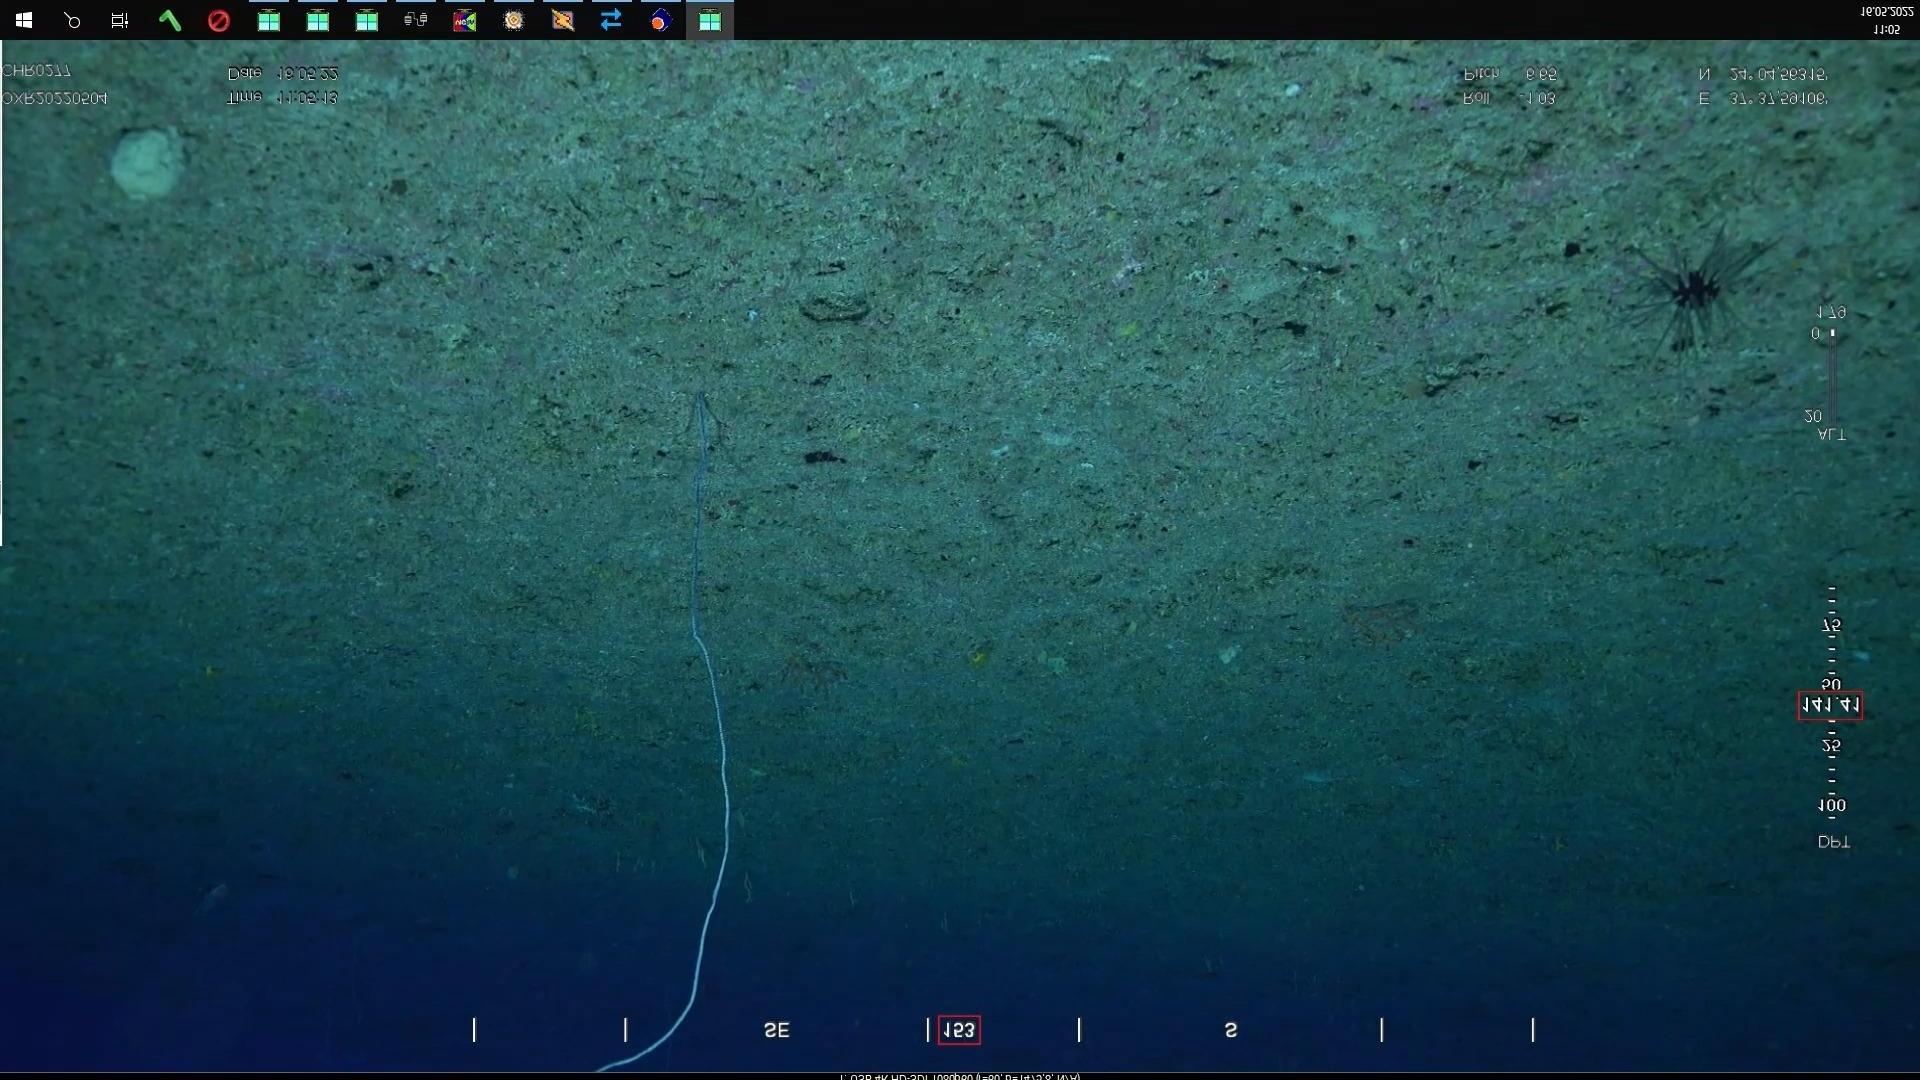Click the E longitude coordinate readout
The height and width of the screenshot is (1080, 1920).
tap(1763, 99)
